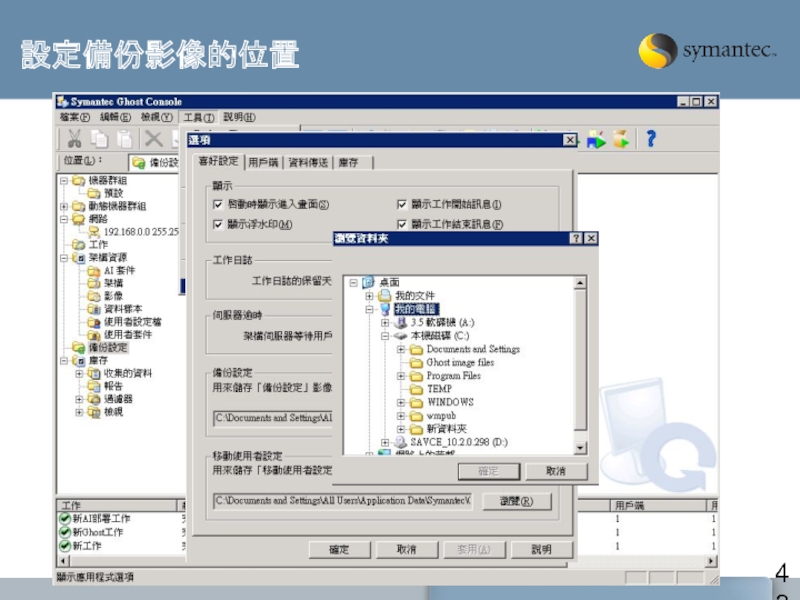The height and width of the screenshot is (600, 800).
Task: Select the Ghost image files folder
Action: [460, 362]
